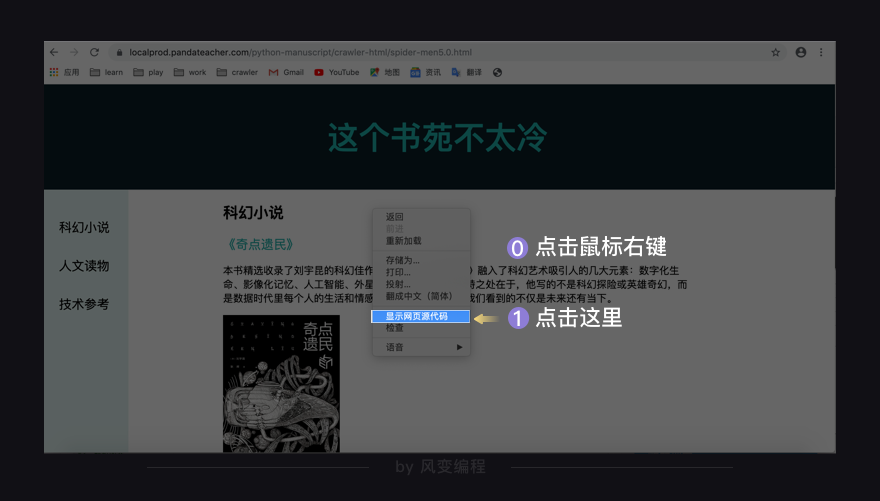Bookmark the page with the star icon
The image size is (880, 501).
click(x=776, y=52)
